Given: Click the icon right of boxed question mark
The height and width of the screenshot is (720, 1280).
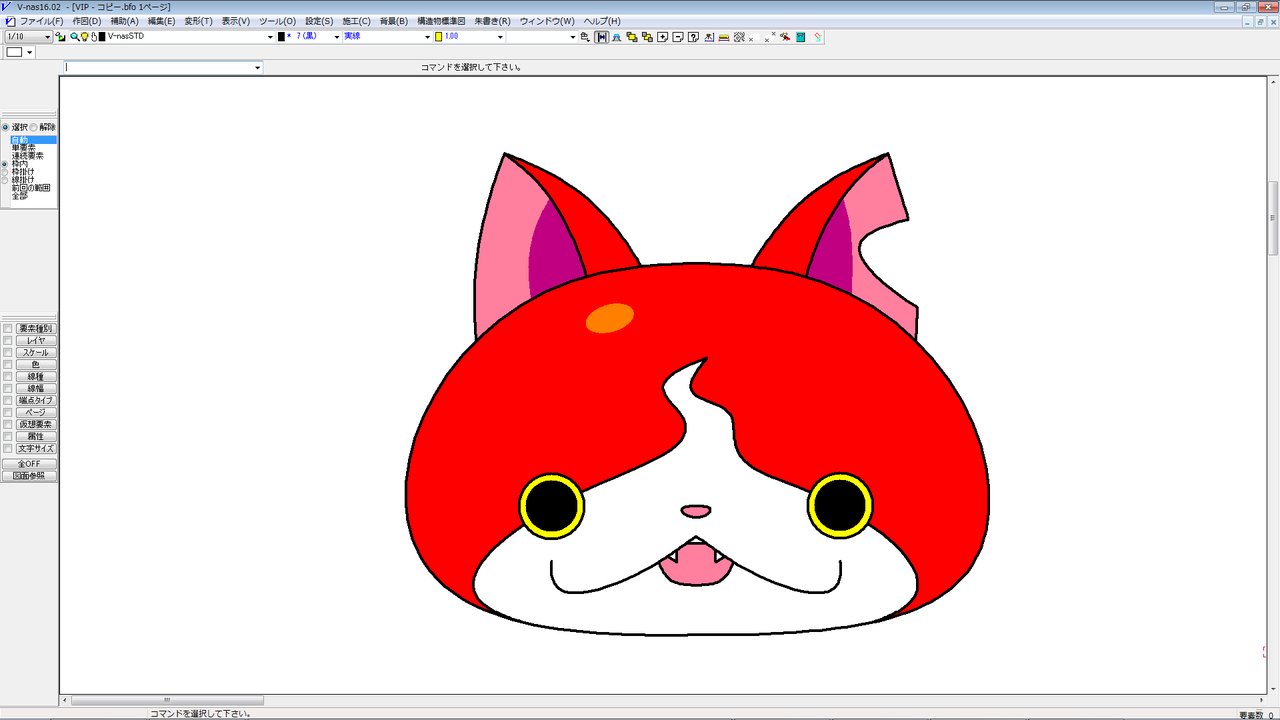Looking at the screenshot, I should (708, 37).
